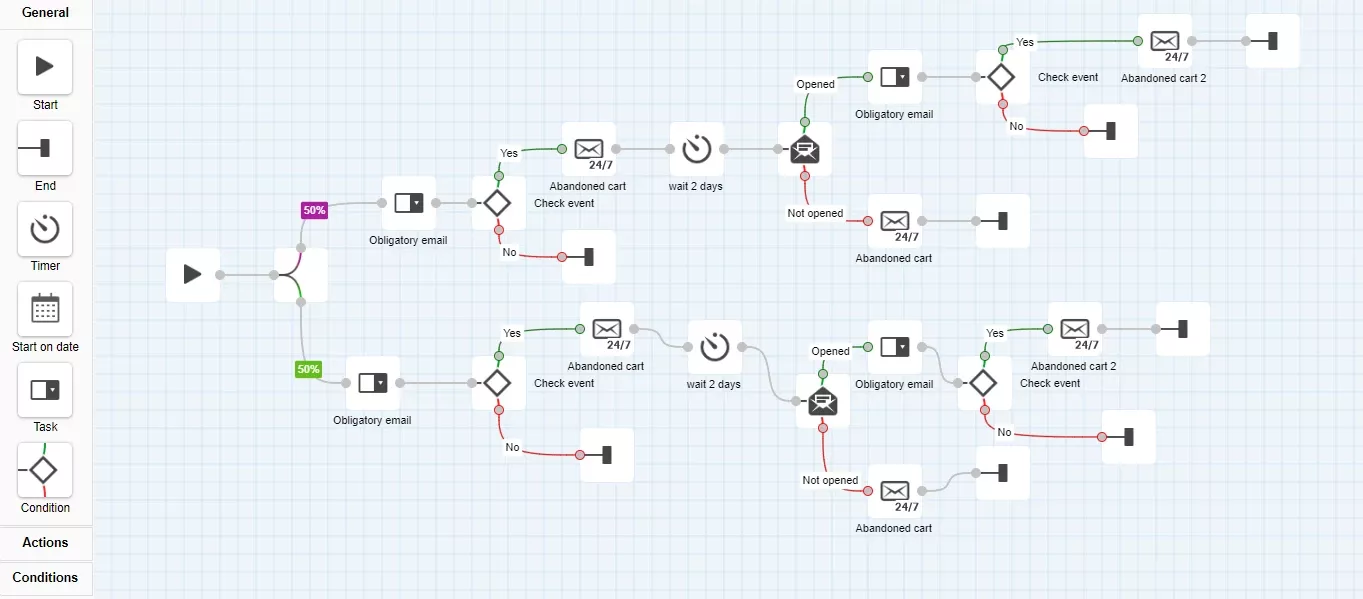Click the purple 50% split label

pos(314,210)
